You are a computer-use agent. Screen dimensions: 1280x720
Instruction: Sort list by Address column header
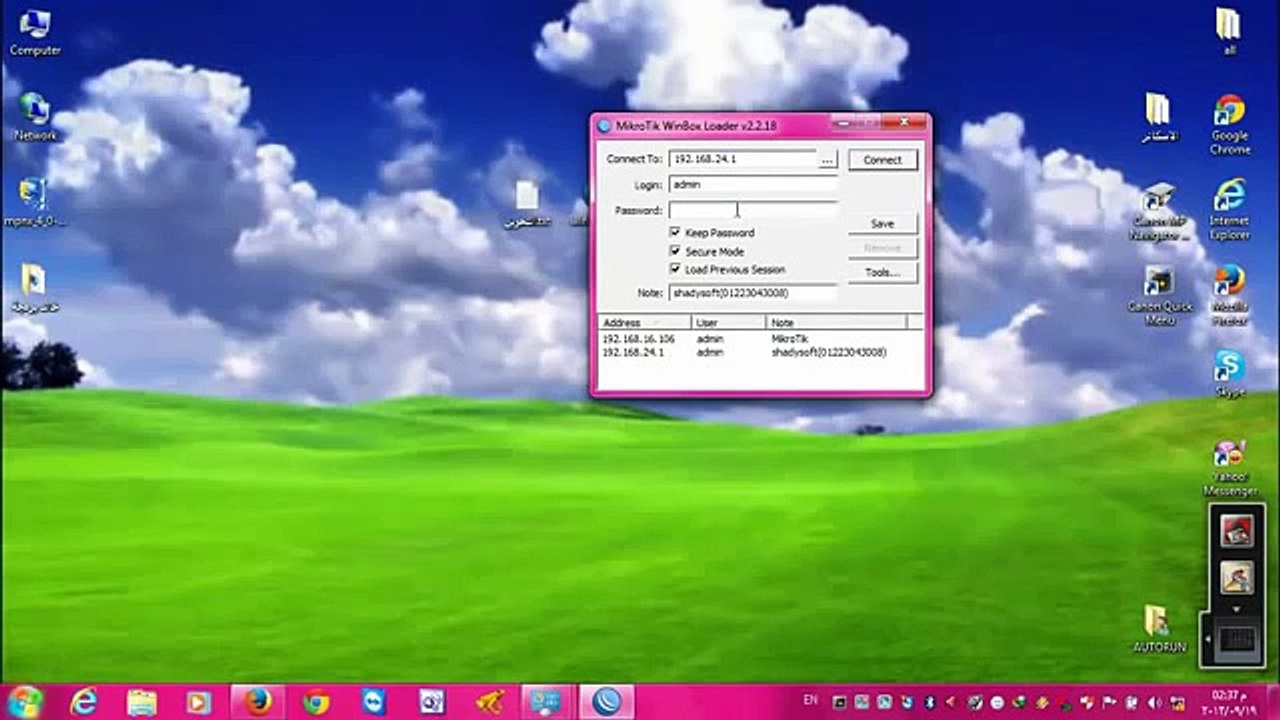[x=644, y=323]
